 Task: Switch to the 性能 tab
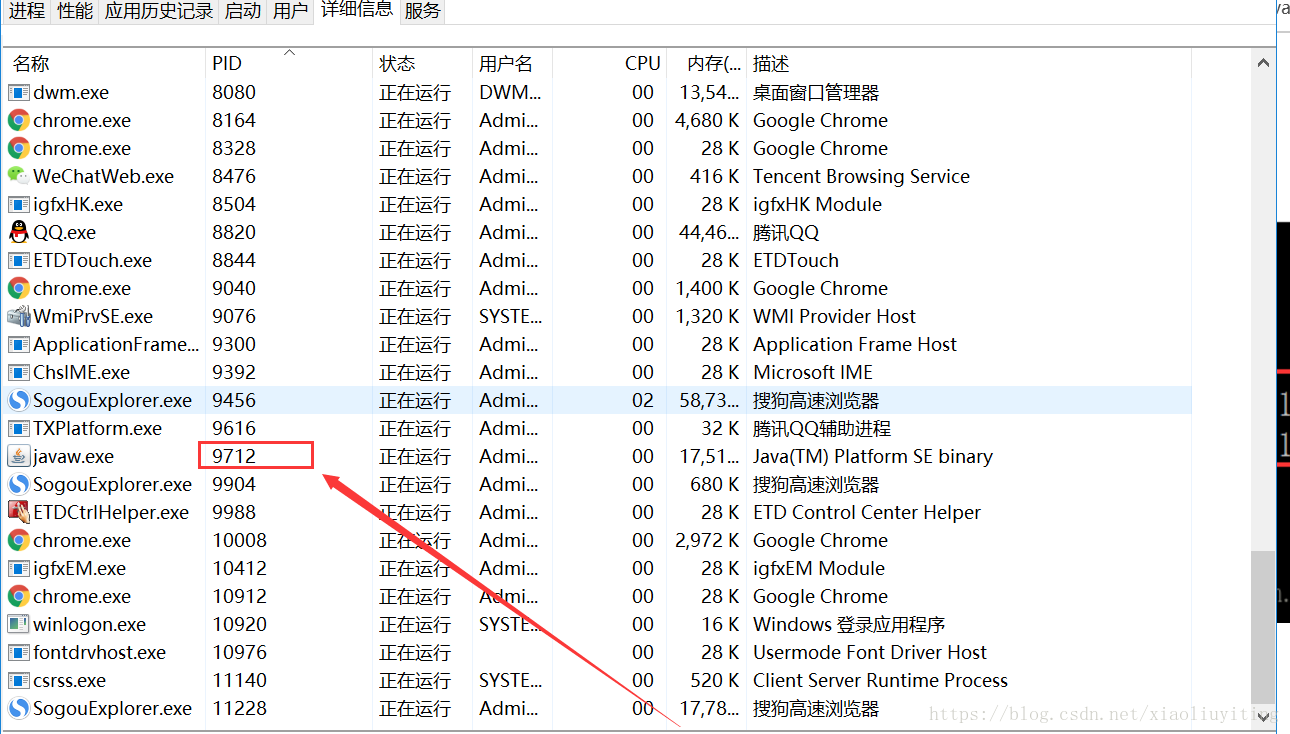(x=75, y=11)
